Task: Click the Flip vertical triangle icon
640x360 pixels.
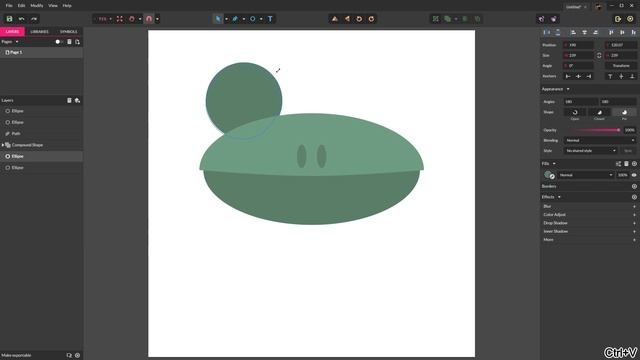Action: click(335, 19)
